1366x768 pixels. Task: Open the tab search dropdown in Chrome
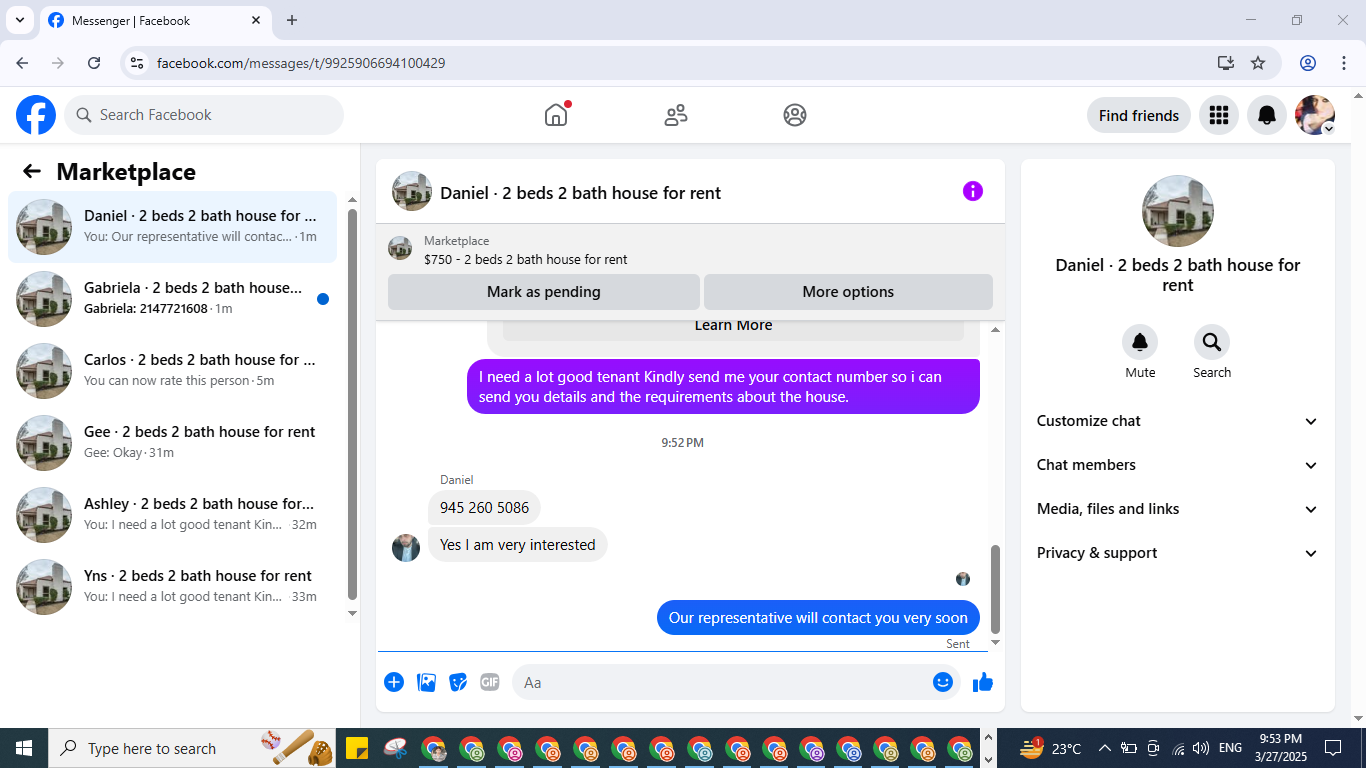click(19, 20)
